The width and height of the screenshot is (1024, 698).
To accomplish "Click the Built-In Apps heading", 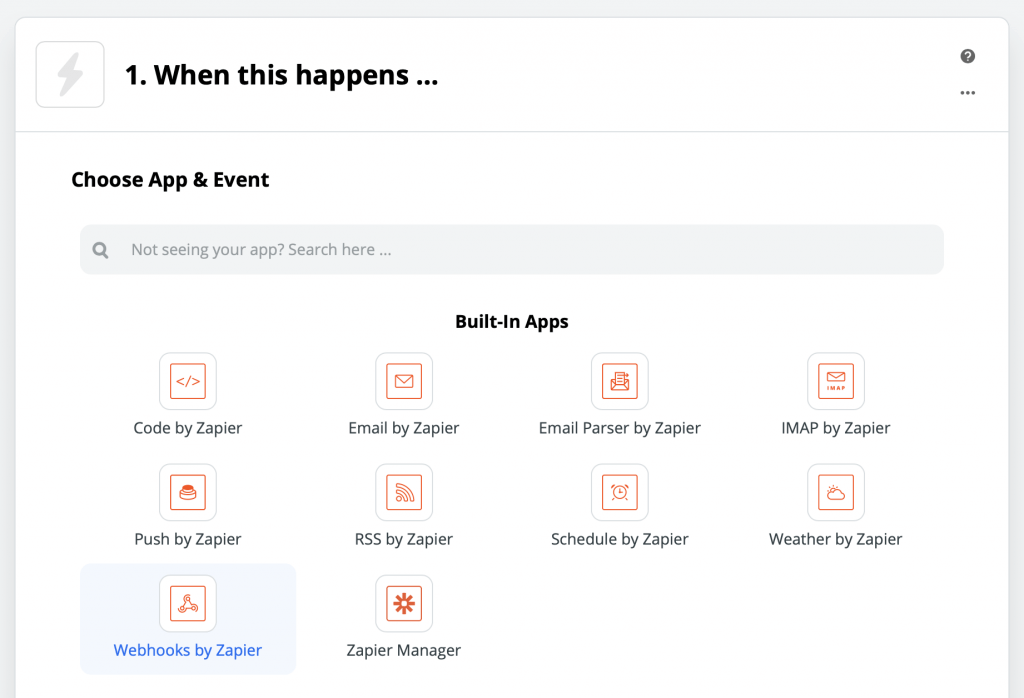I will click(512, 322).
